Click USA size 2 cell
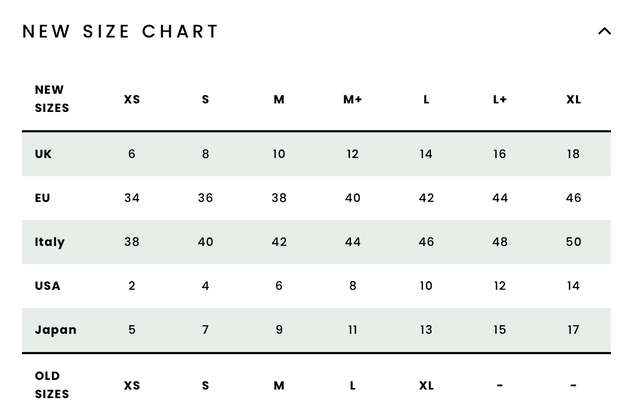 click(x=132, y=286)
